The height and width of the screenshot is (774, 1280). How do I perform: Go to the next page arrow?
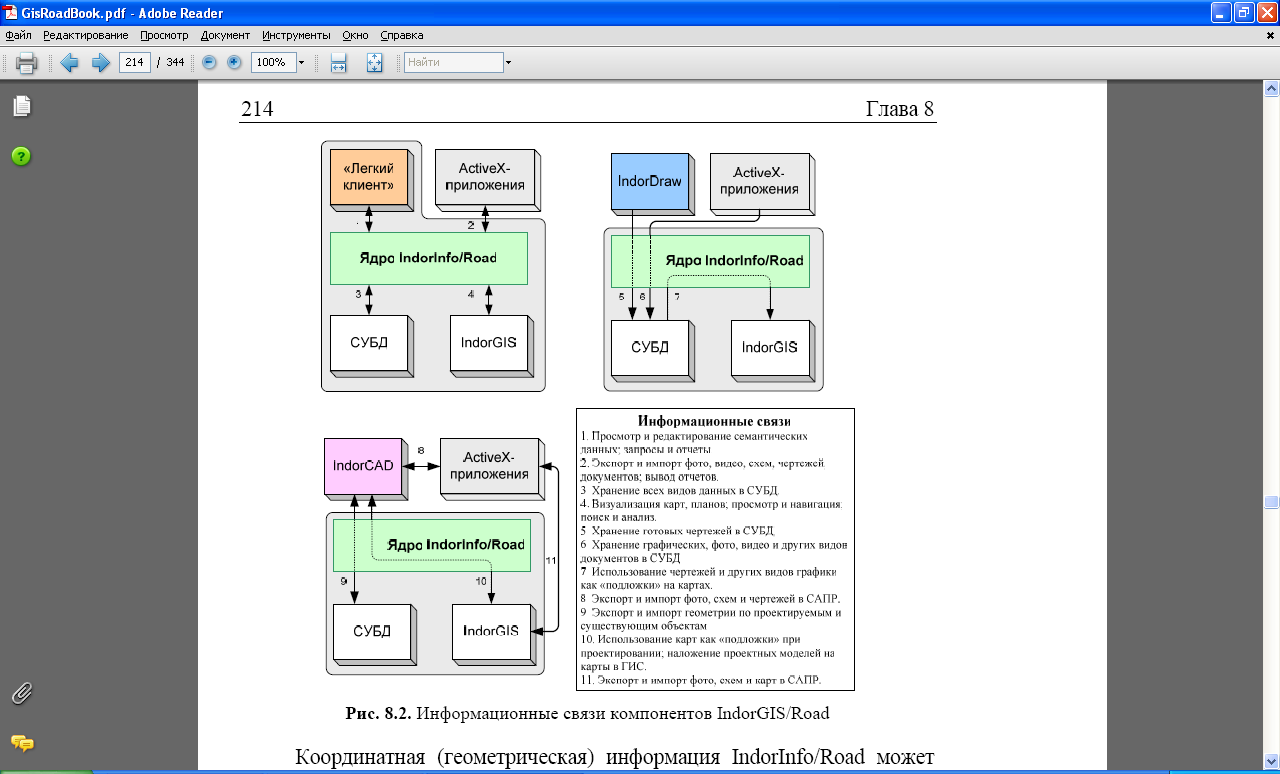point(100,63)
